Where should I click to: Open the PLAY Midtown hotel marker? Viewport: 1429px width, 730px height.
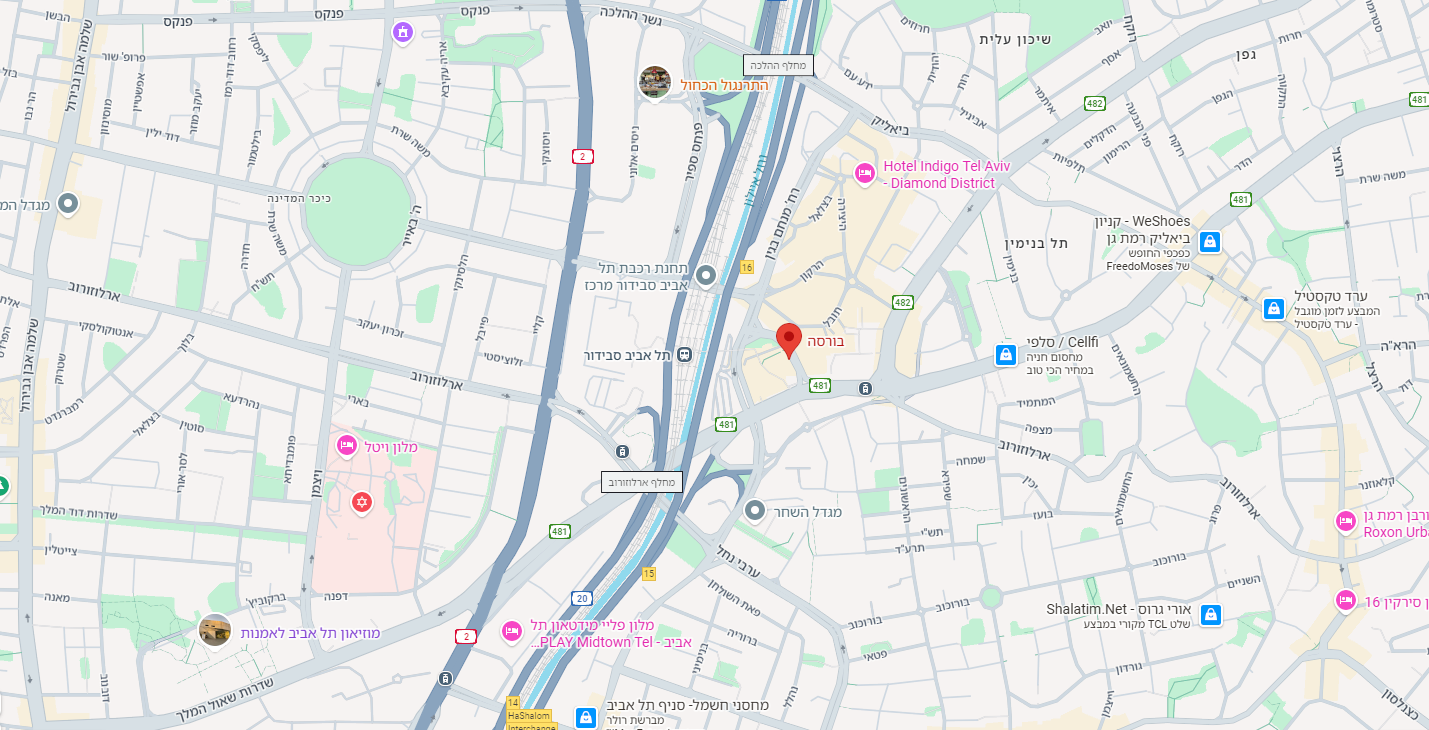(511, 631)
